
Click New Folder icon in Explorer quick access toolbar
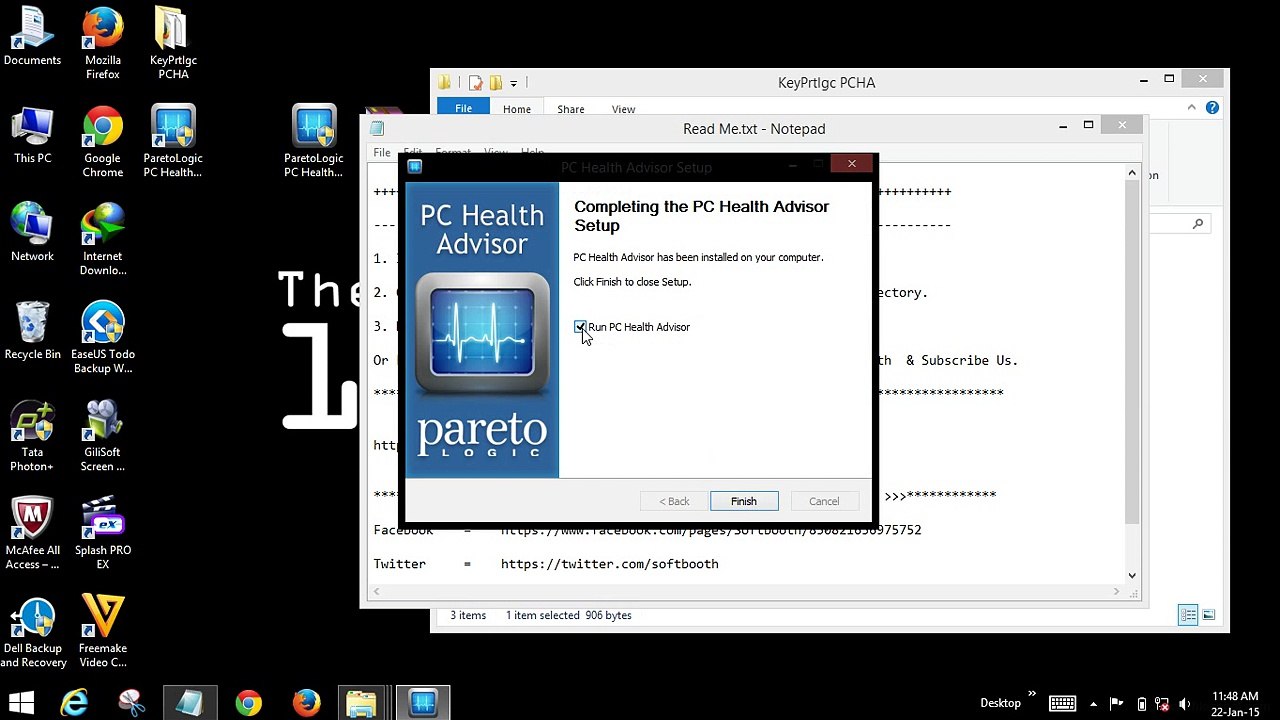point(495,83)
